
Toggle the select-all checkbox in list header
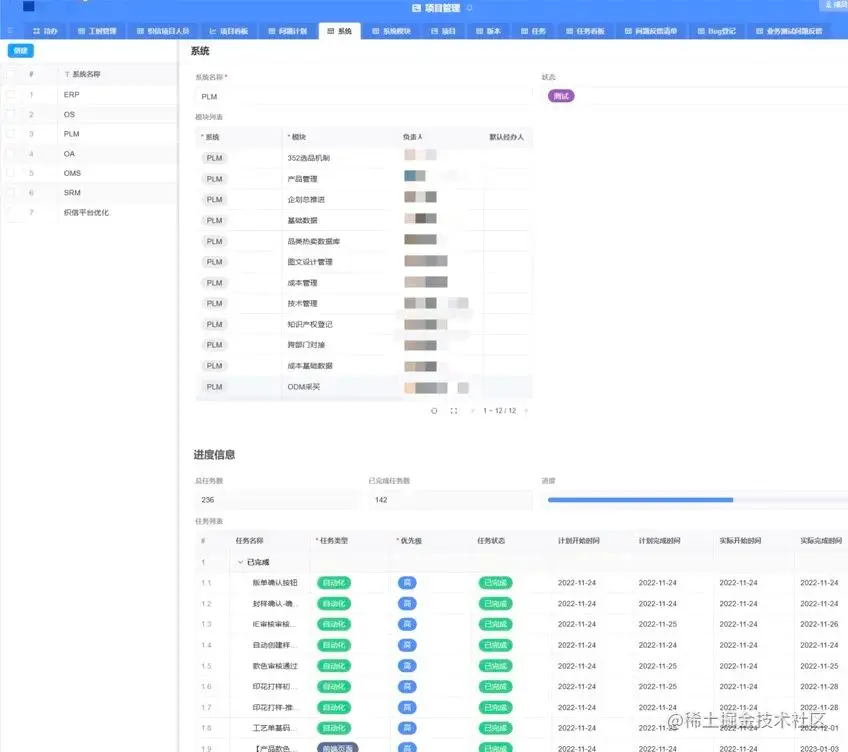tap(10, 74)
